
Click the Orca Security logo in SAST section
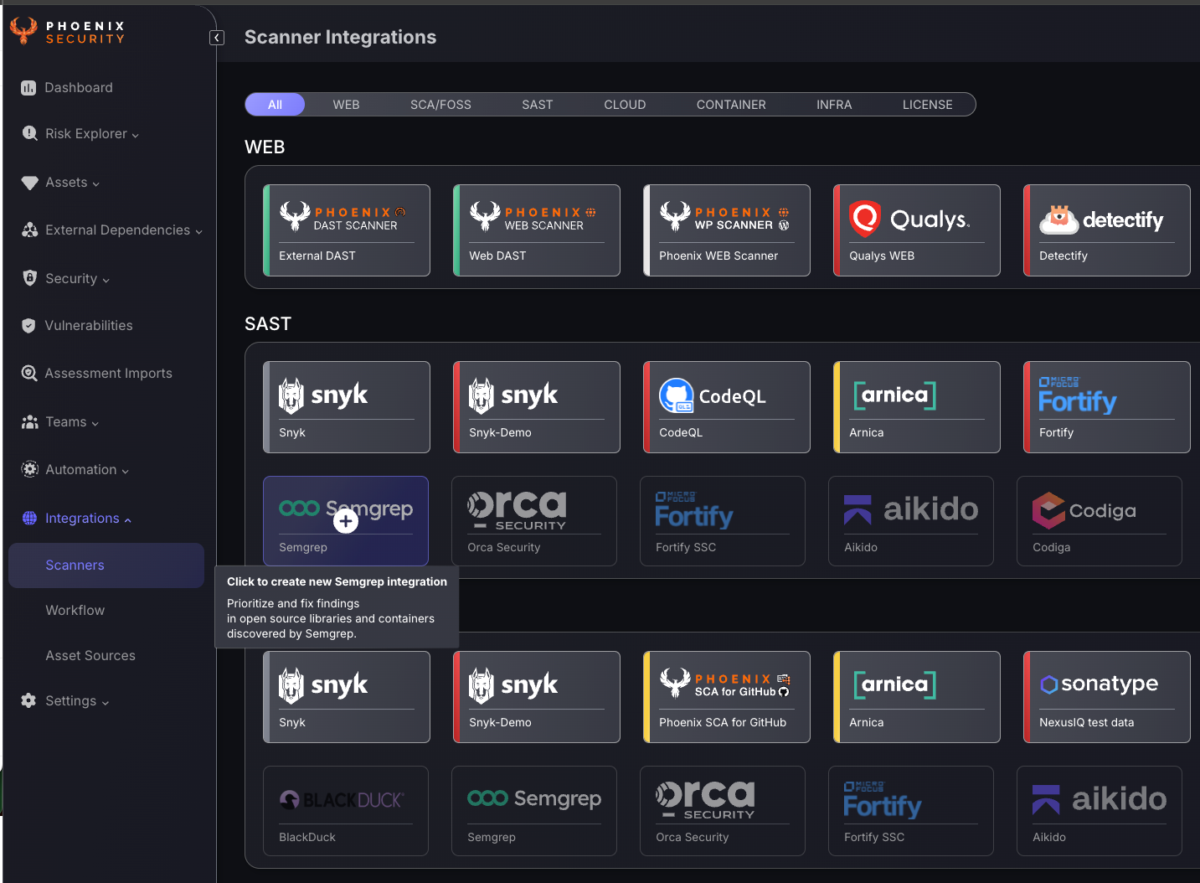517,510
